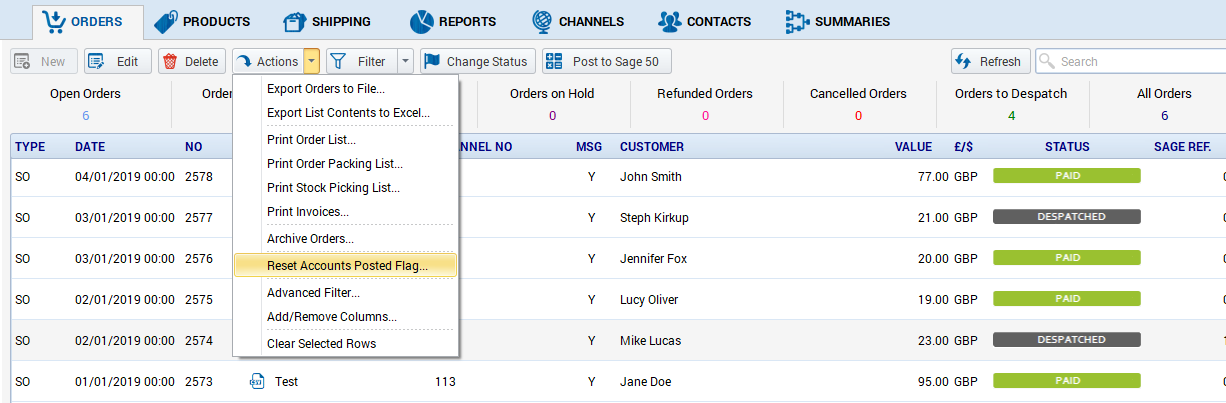Viewport: 1226px width, 403px height.
Task: Click the Summaries diagram icon
Action: click(x=796, y=21)
